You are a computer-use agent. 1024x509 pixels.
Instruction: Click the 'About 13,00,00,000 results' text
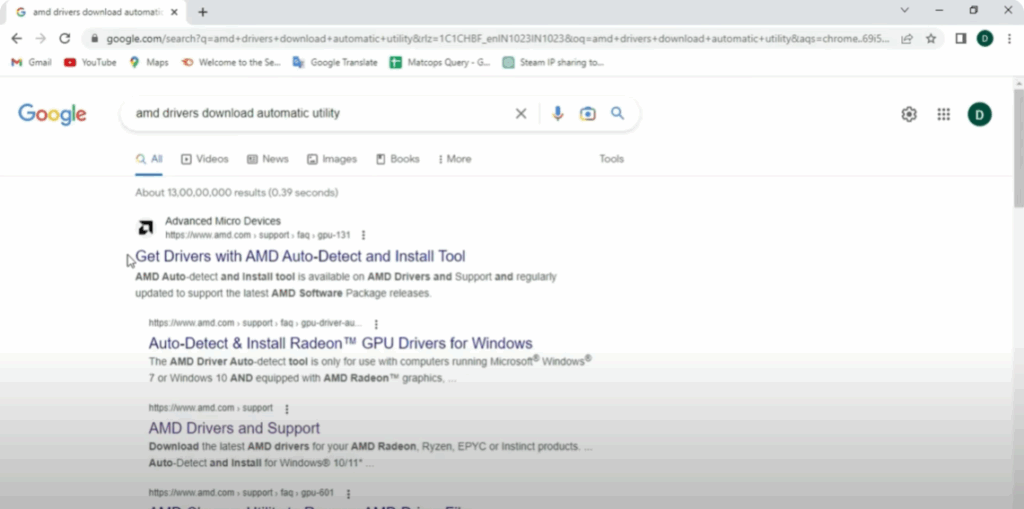tap(236, 193)
